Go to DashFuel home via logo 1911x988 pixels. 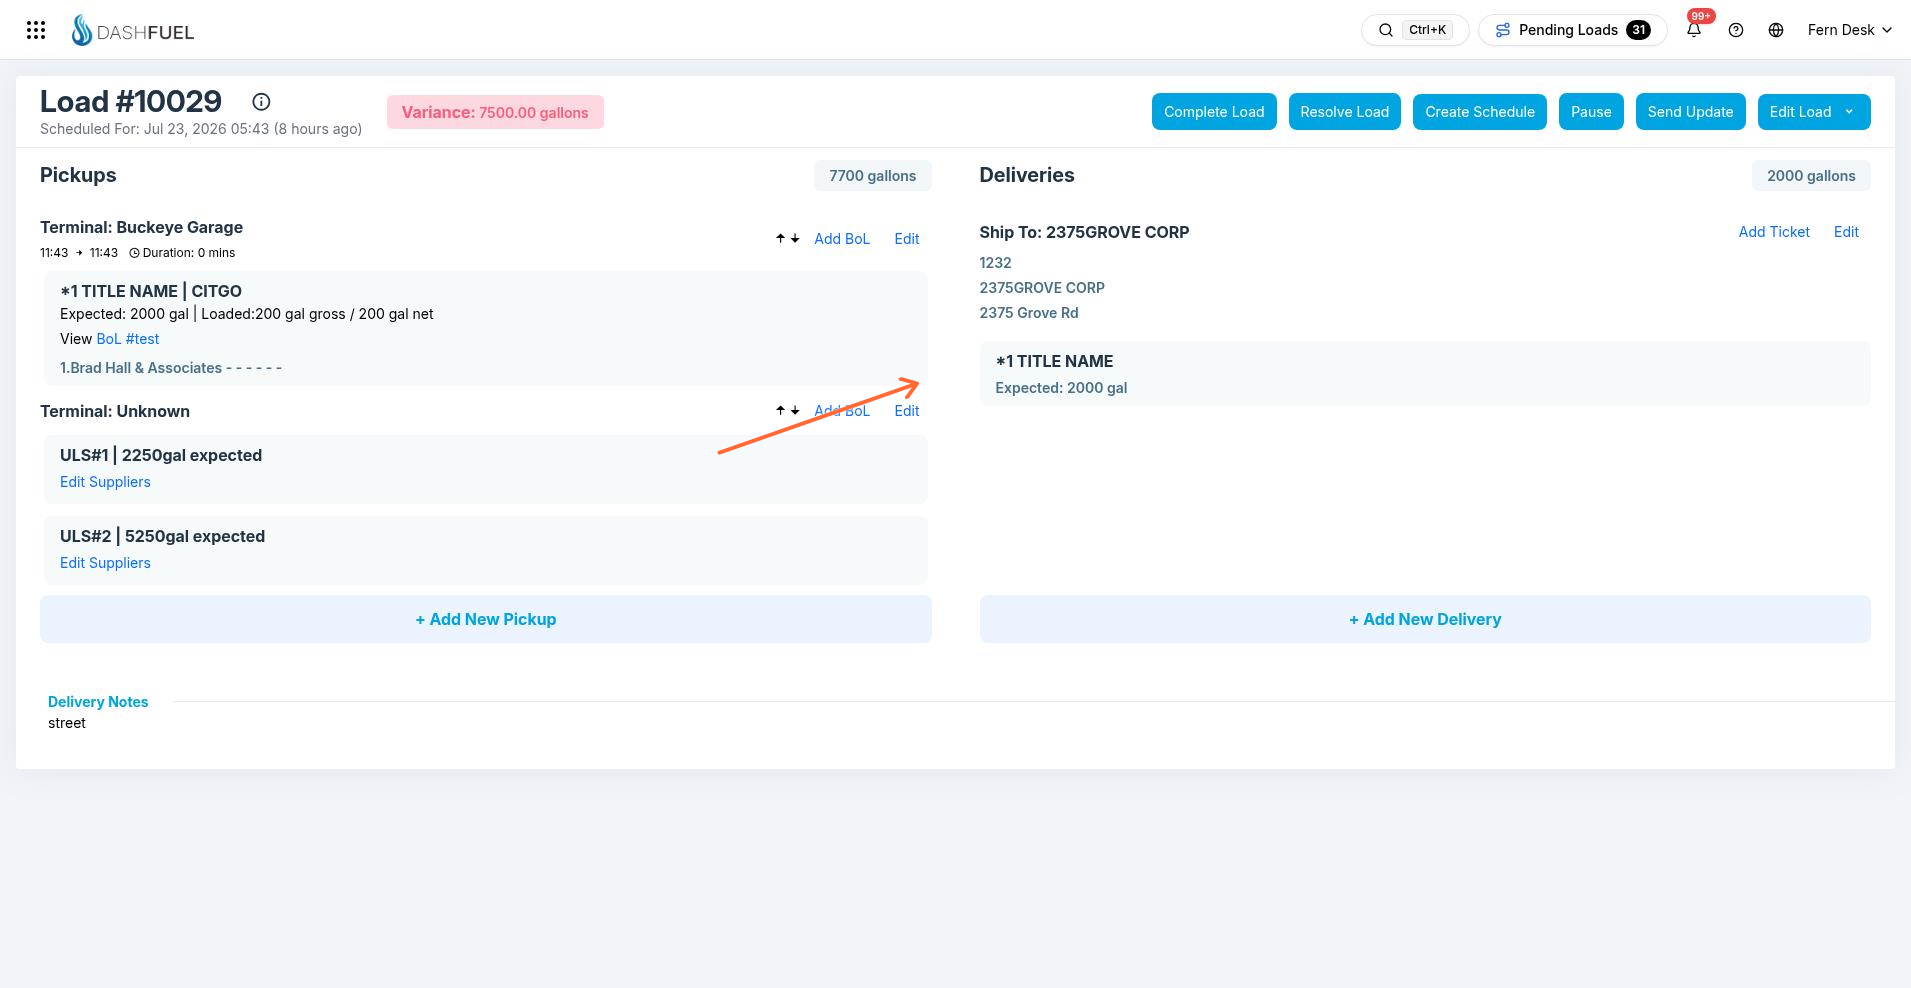pyautogui.click(x=133, y=31)
